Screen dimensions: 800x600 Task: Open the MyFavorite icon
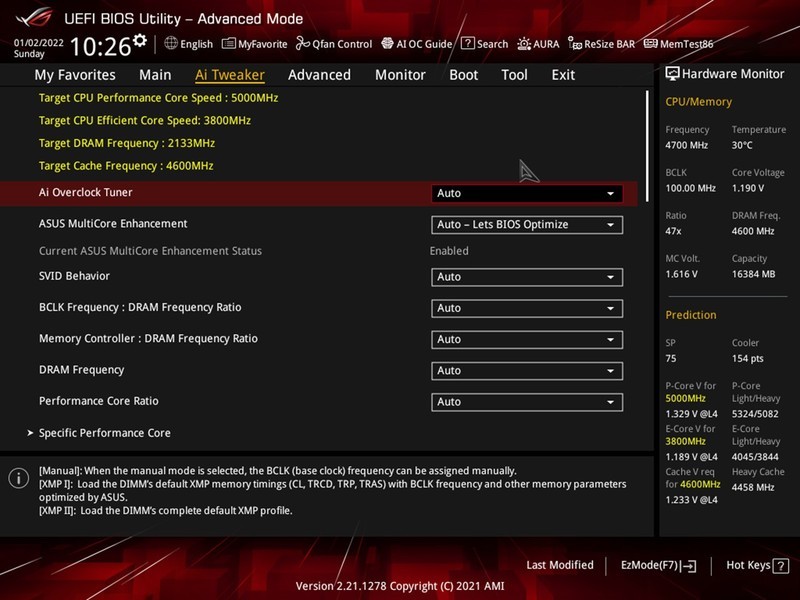(x=229, y=43)
